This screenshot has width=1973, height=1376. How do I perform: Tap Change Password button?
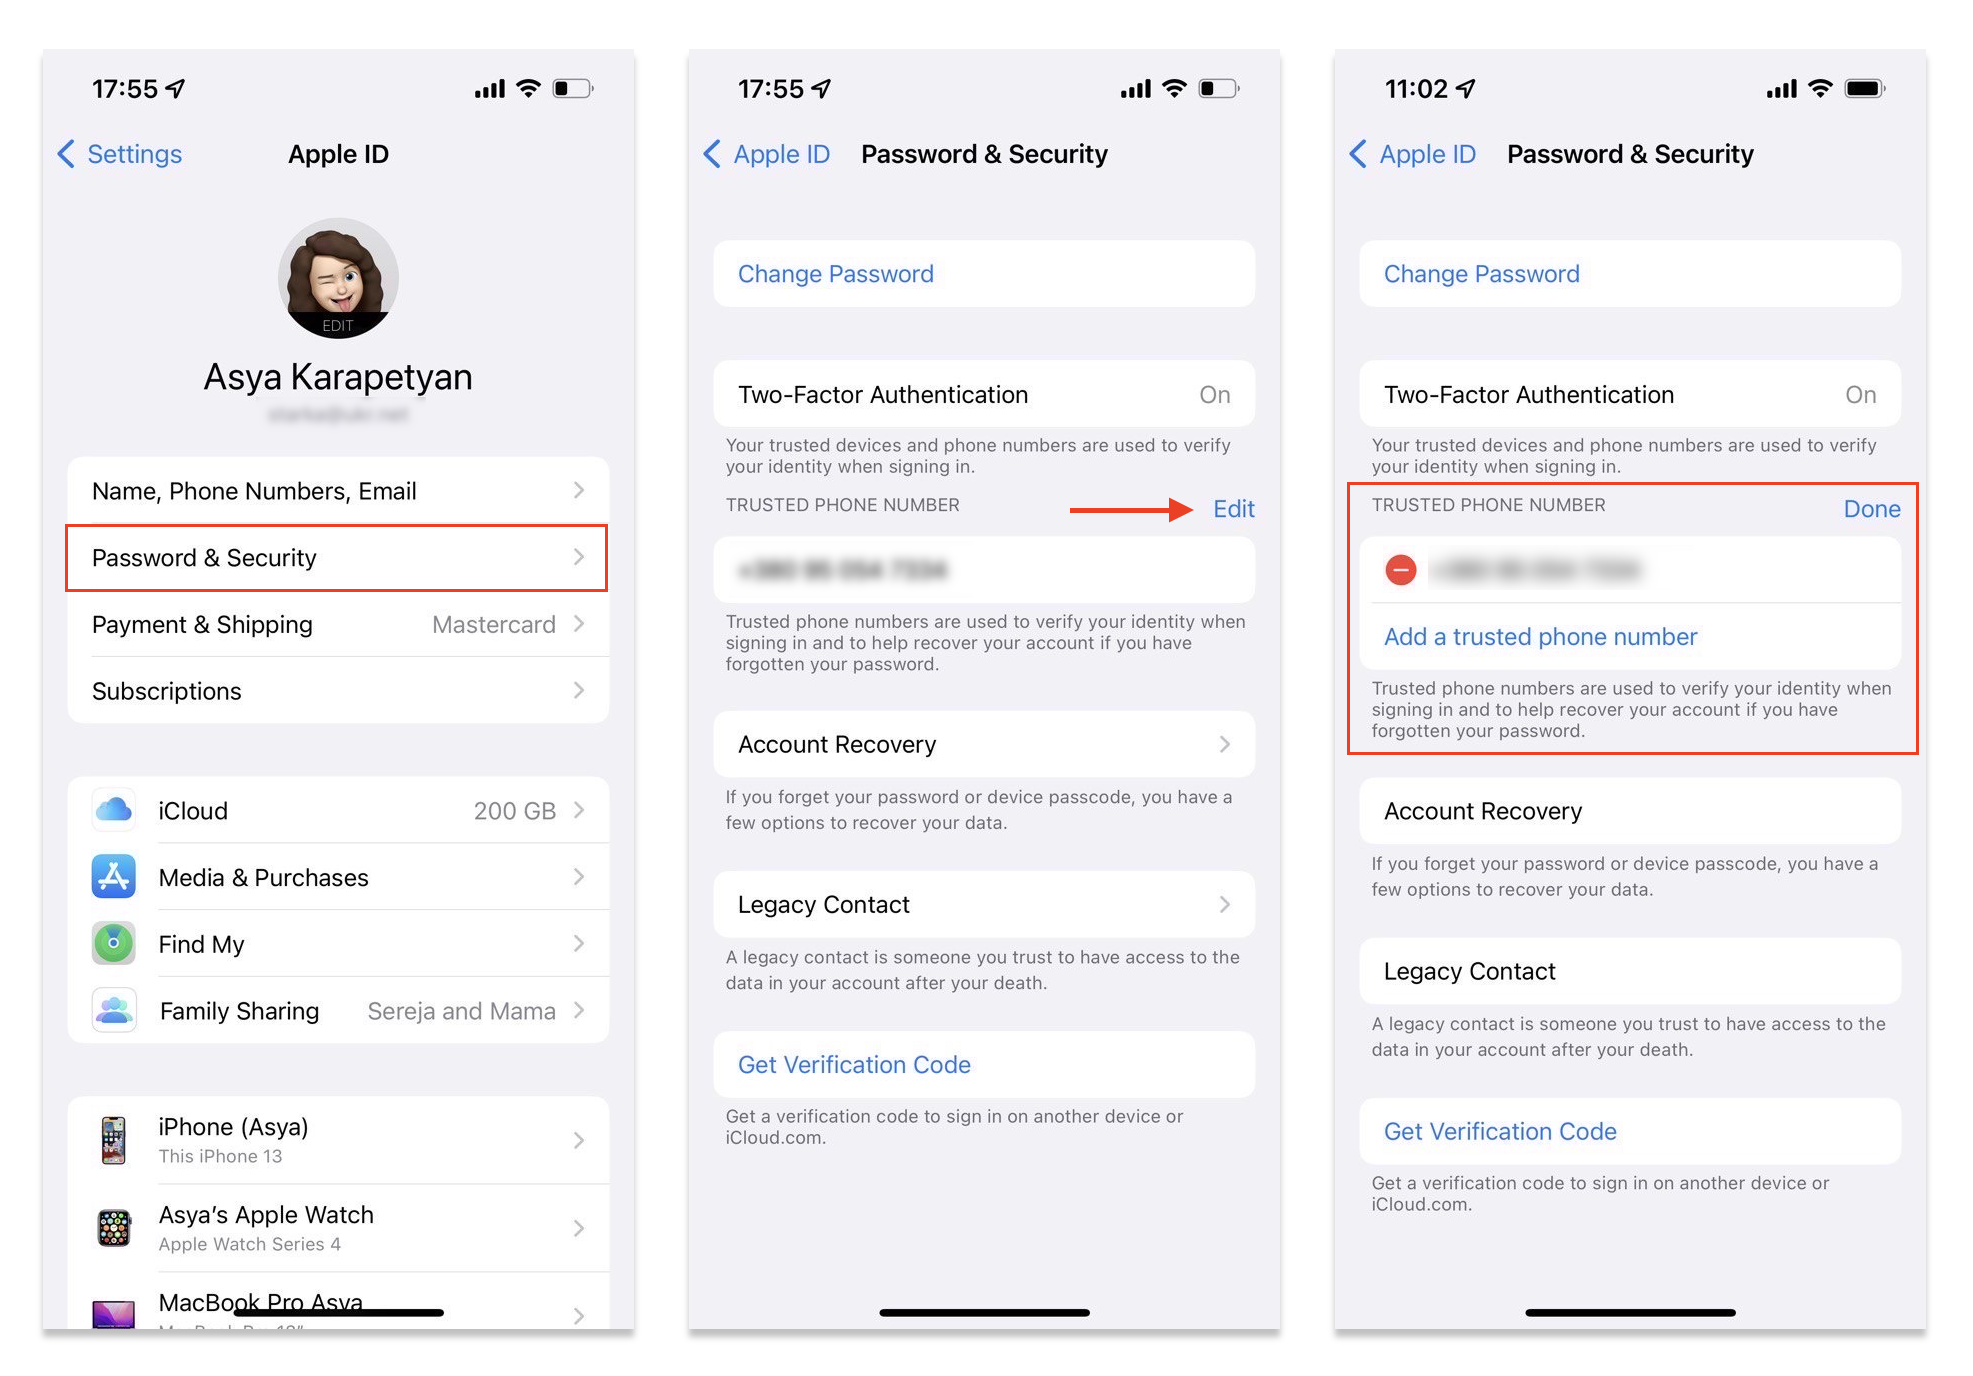tap(988, 271)
